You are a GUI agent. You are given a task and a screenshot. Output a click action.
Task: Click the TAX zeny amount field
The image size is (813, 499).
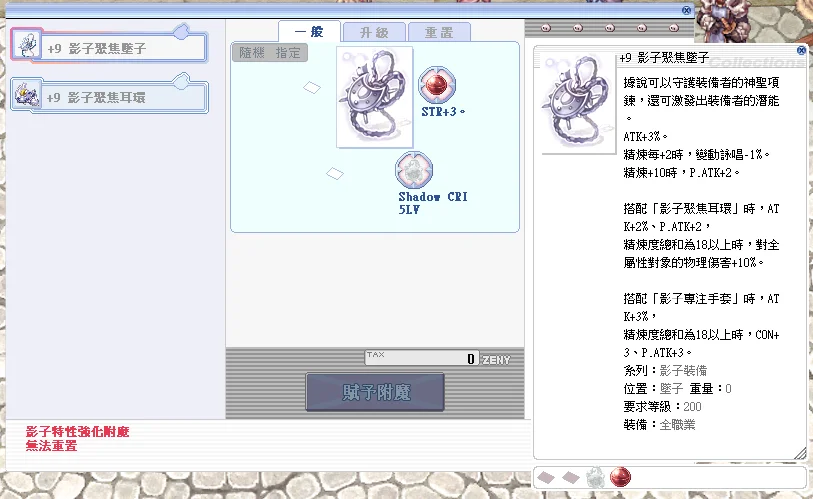coord(422,358)
